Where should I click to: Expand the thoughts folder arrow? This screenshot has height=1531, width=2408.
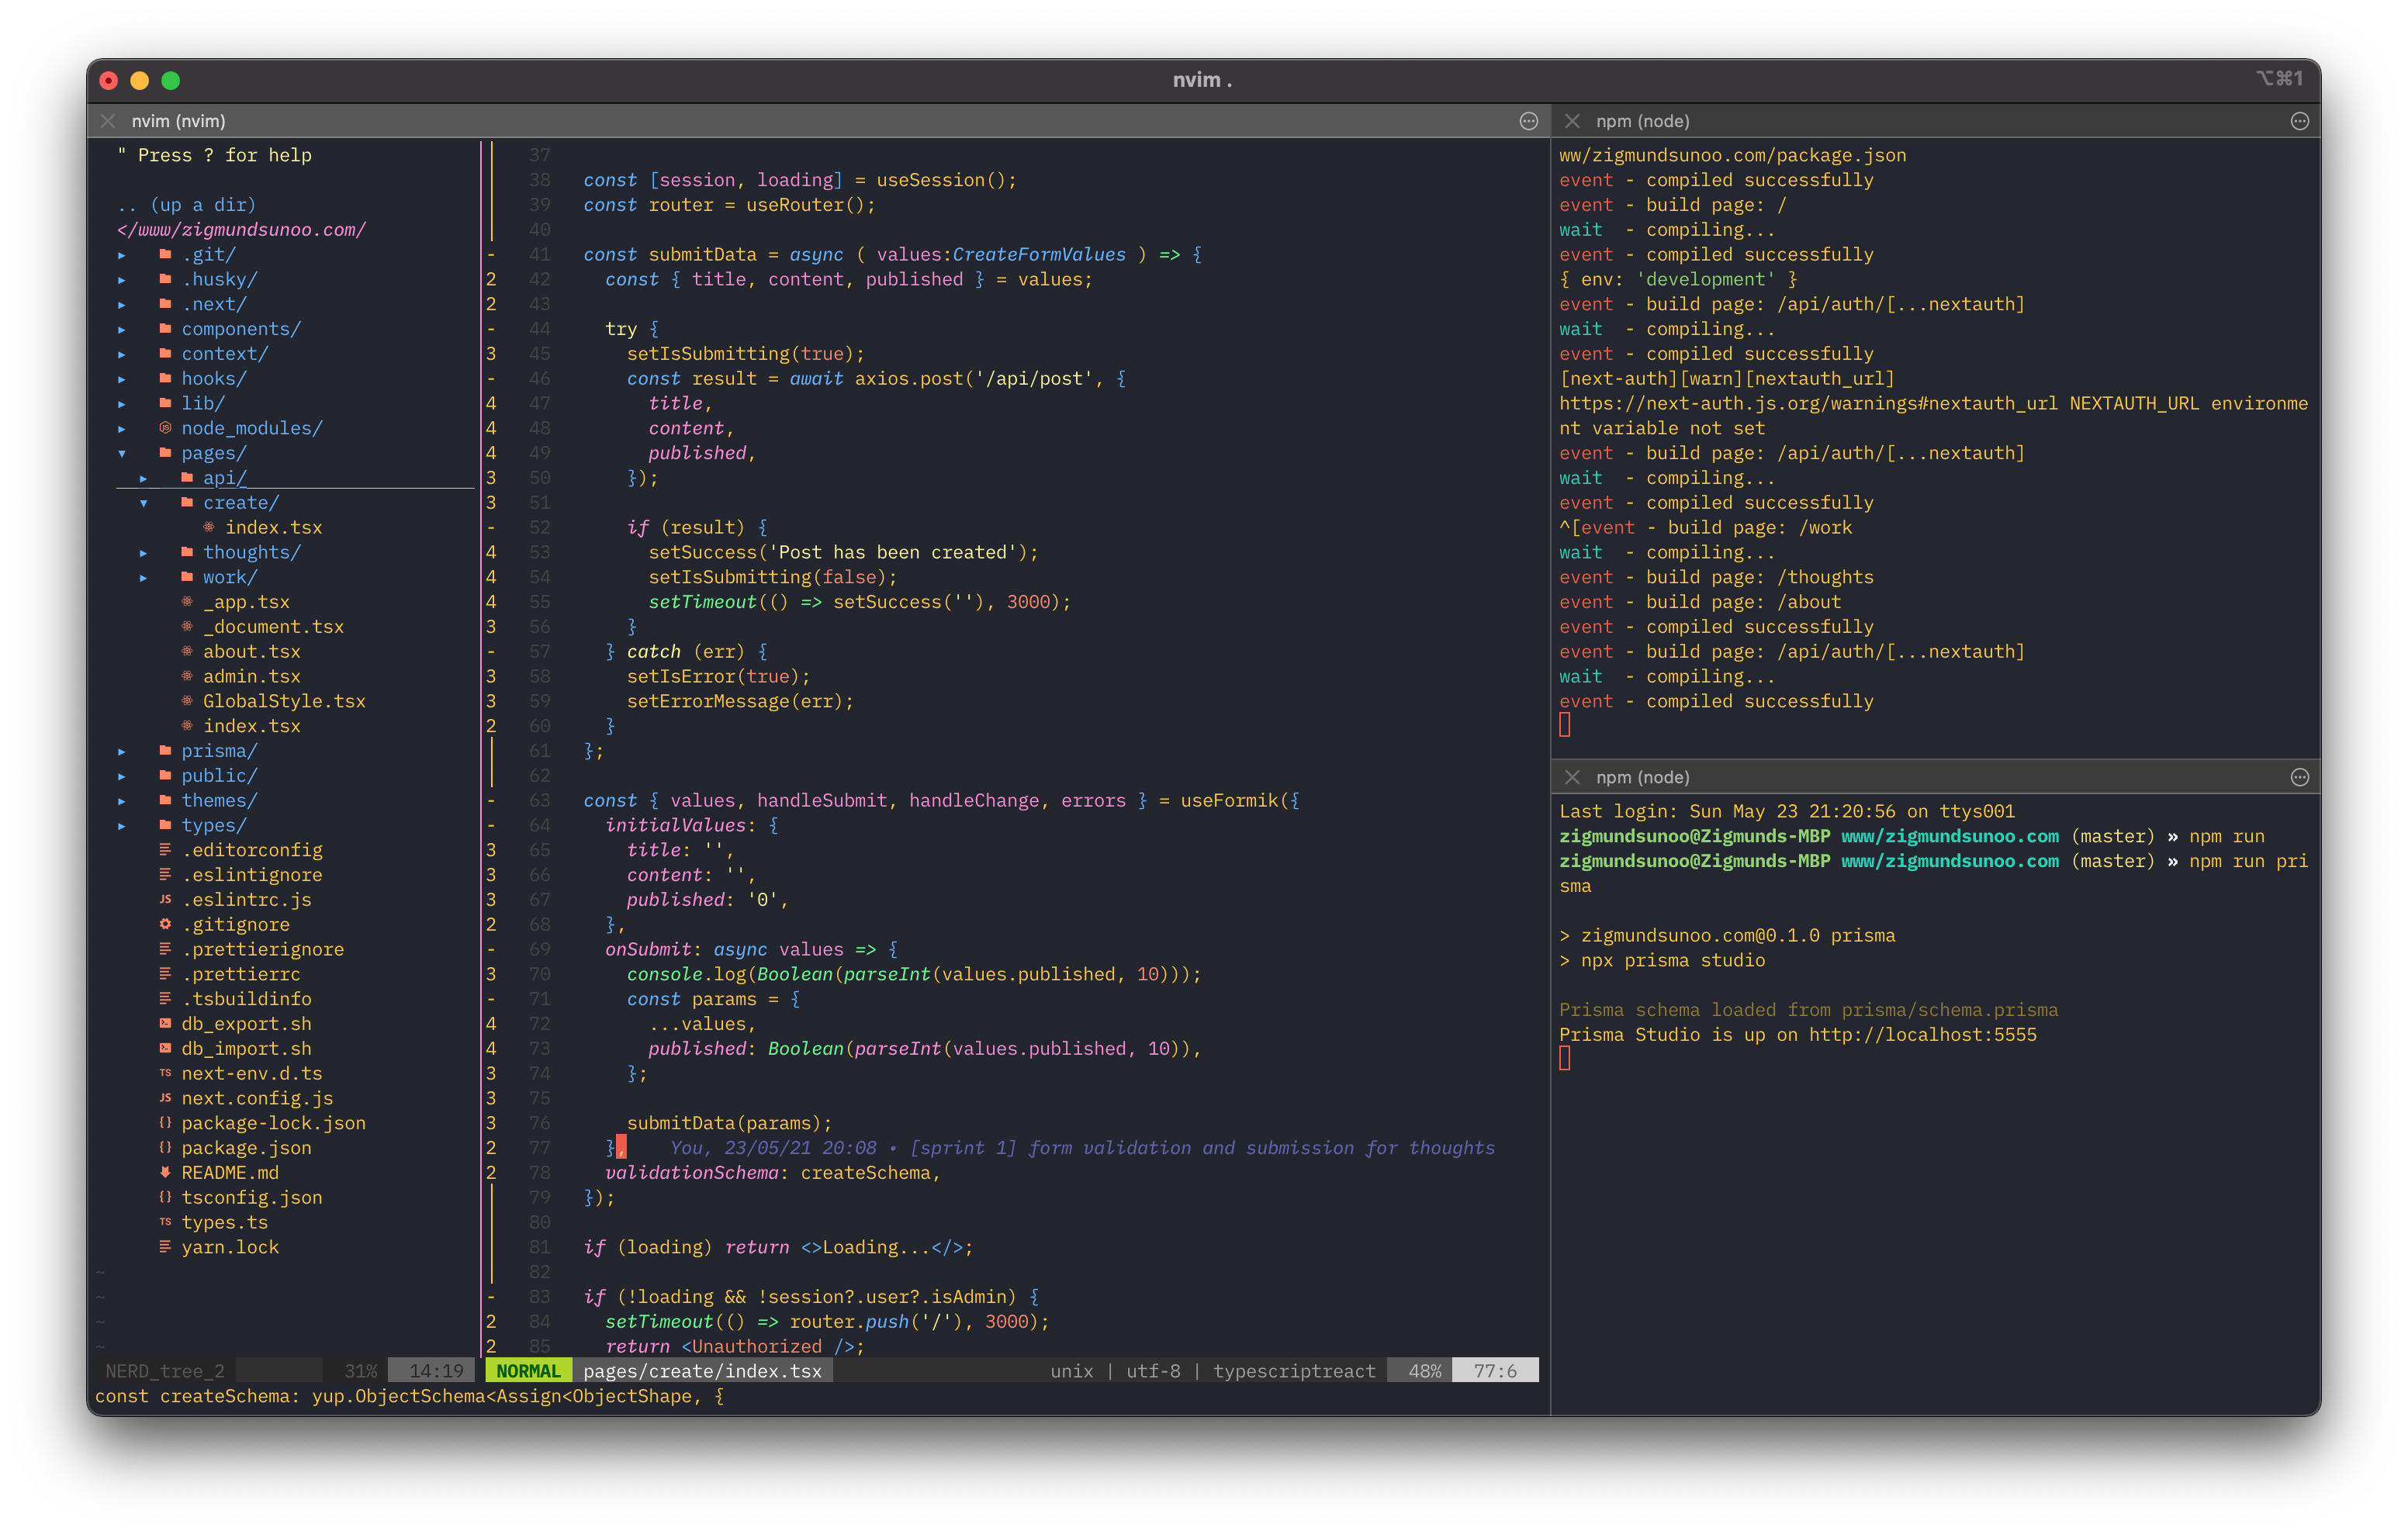pos(144,552)
